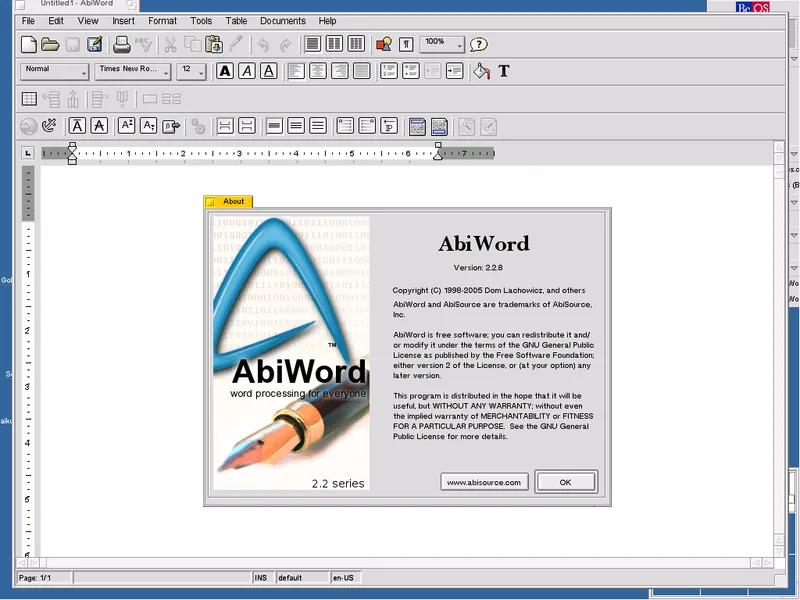The height and width of the screenshot is (600, 800).
Task: Set two column layout
Action: click(x=334, y=44)
